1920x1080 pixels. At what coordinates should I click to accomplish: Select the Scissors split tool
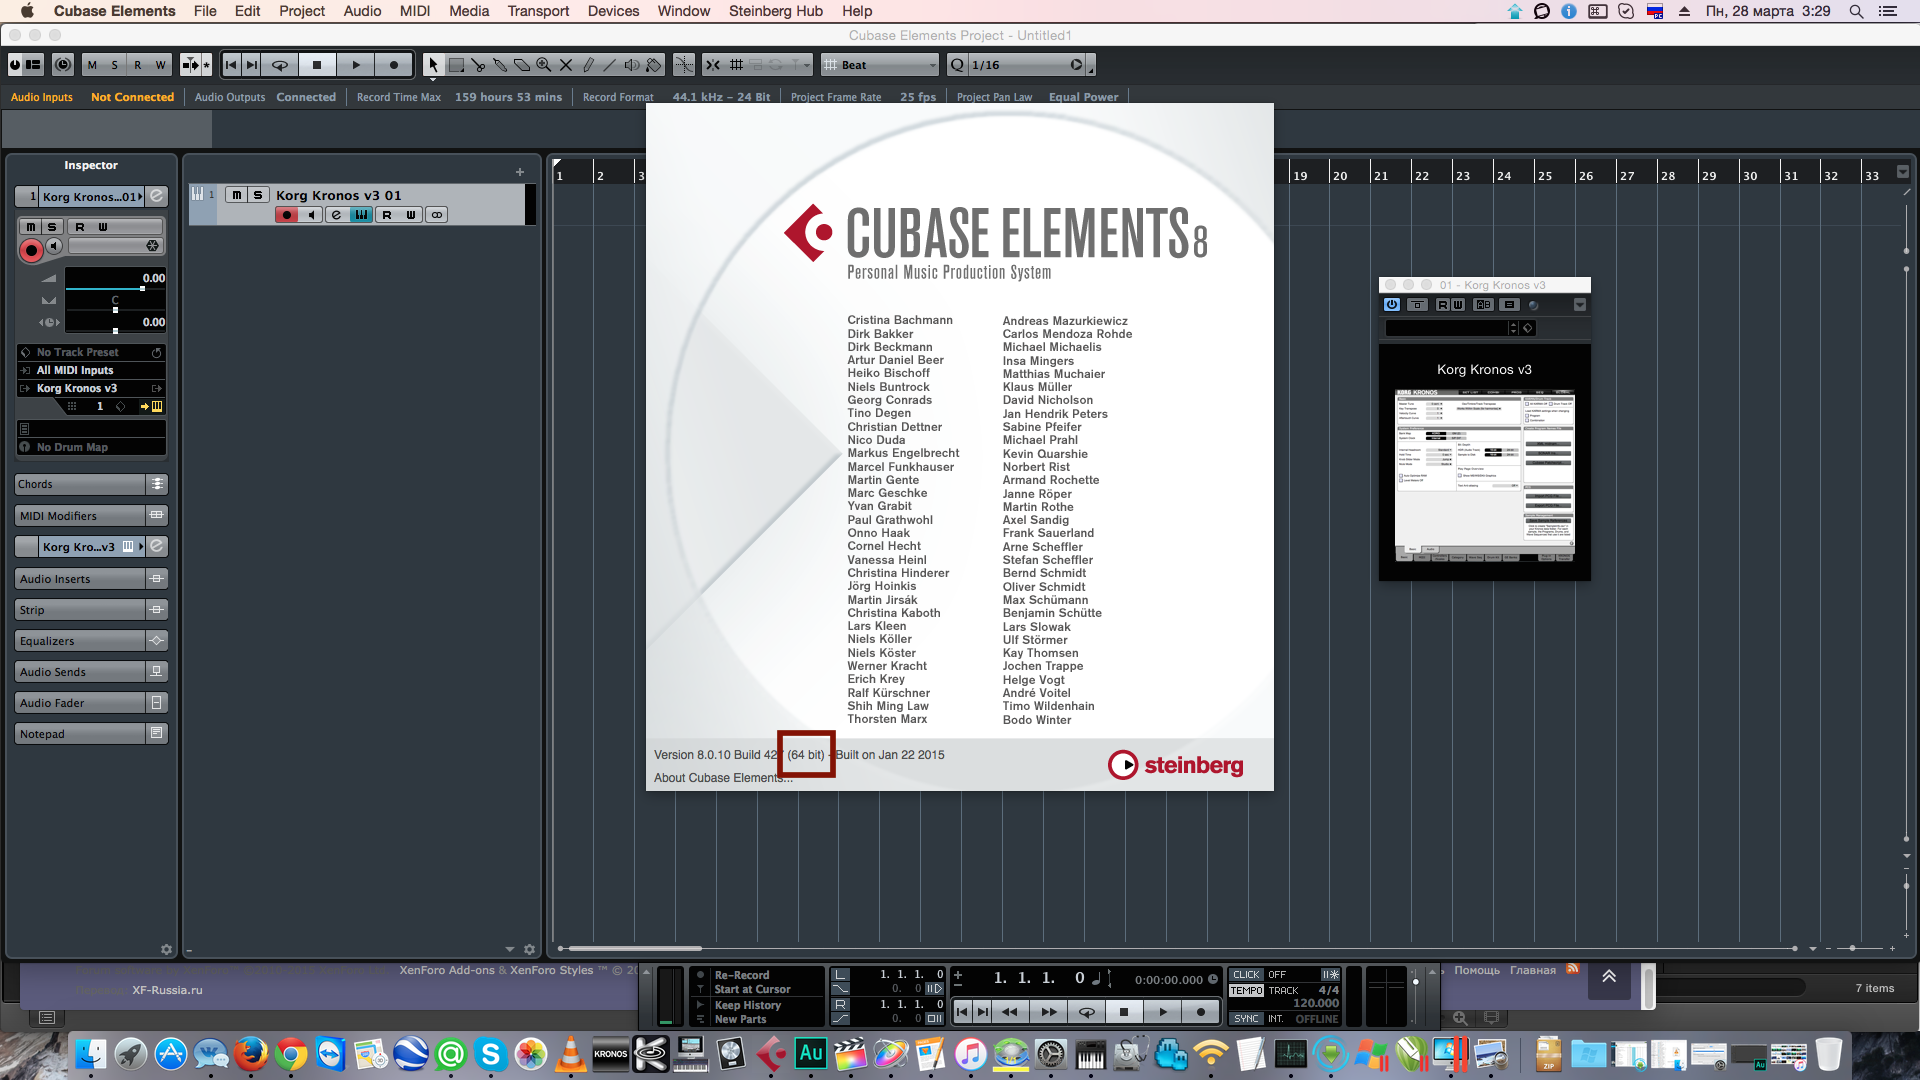(x=478, y=65)
